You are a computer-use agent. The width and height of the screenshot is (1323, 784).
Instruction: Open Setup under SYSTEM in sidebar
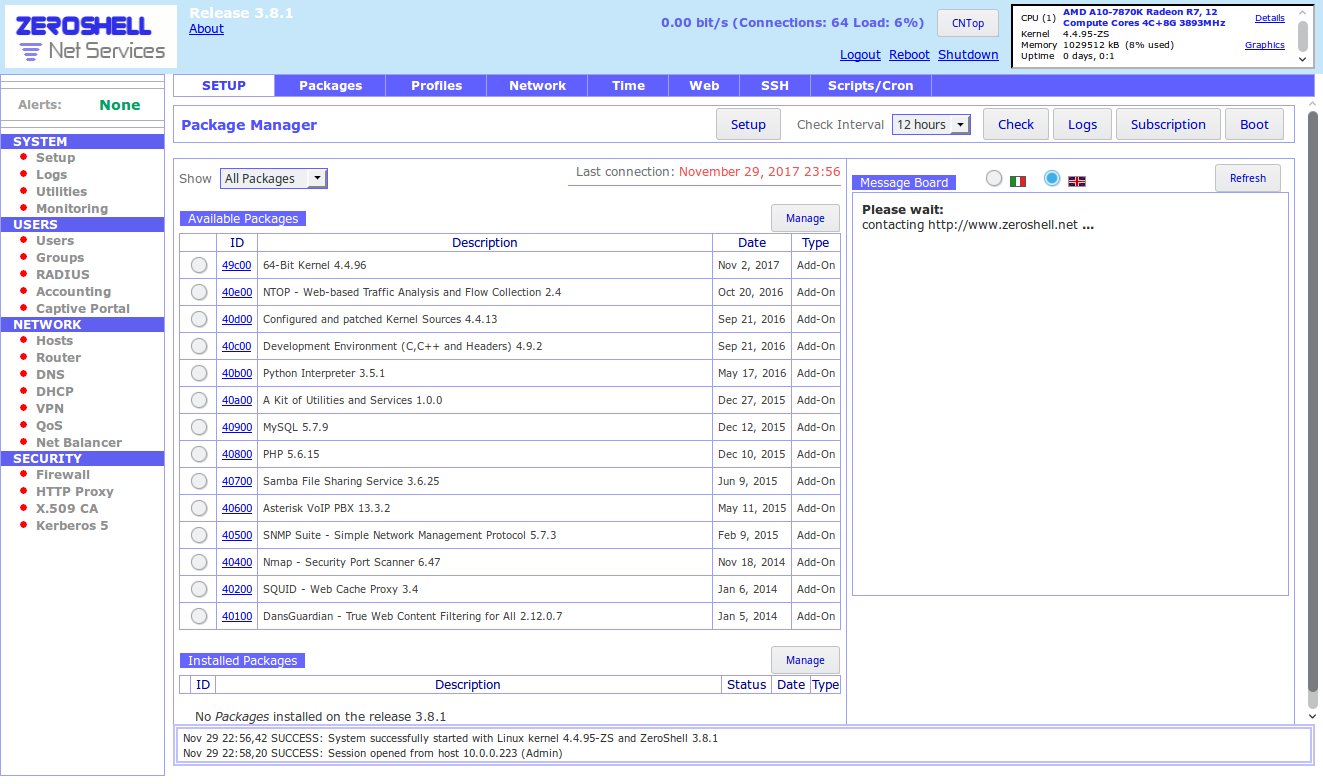[55, 158]
